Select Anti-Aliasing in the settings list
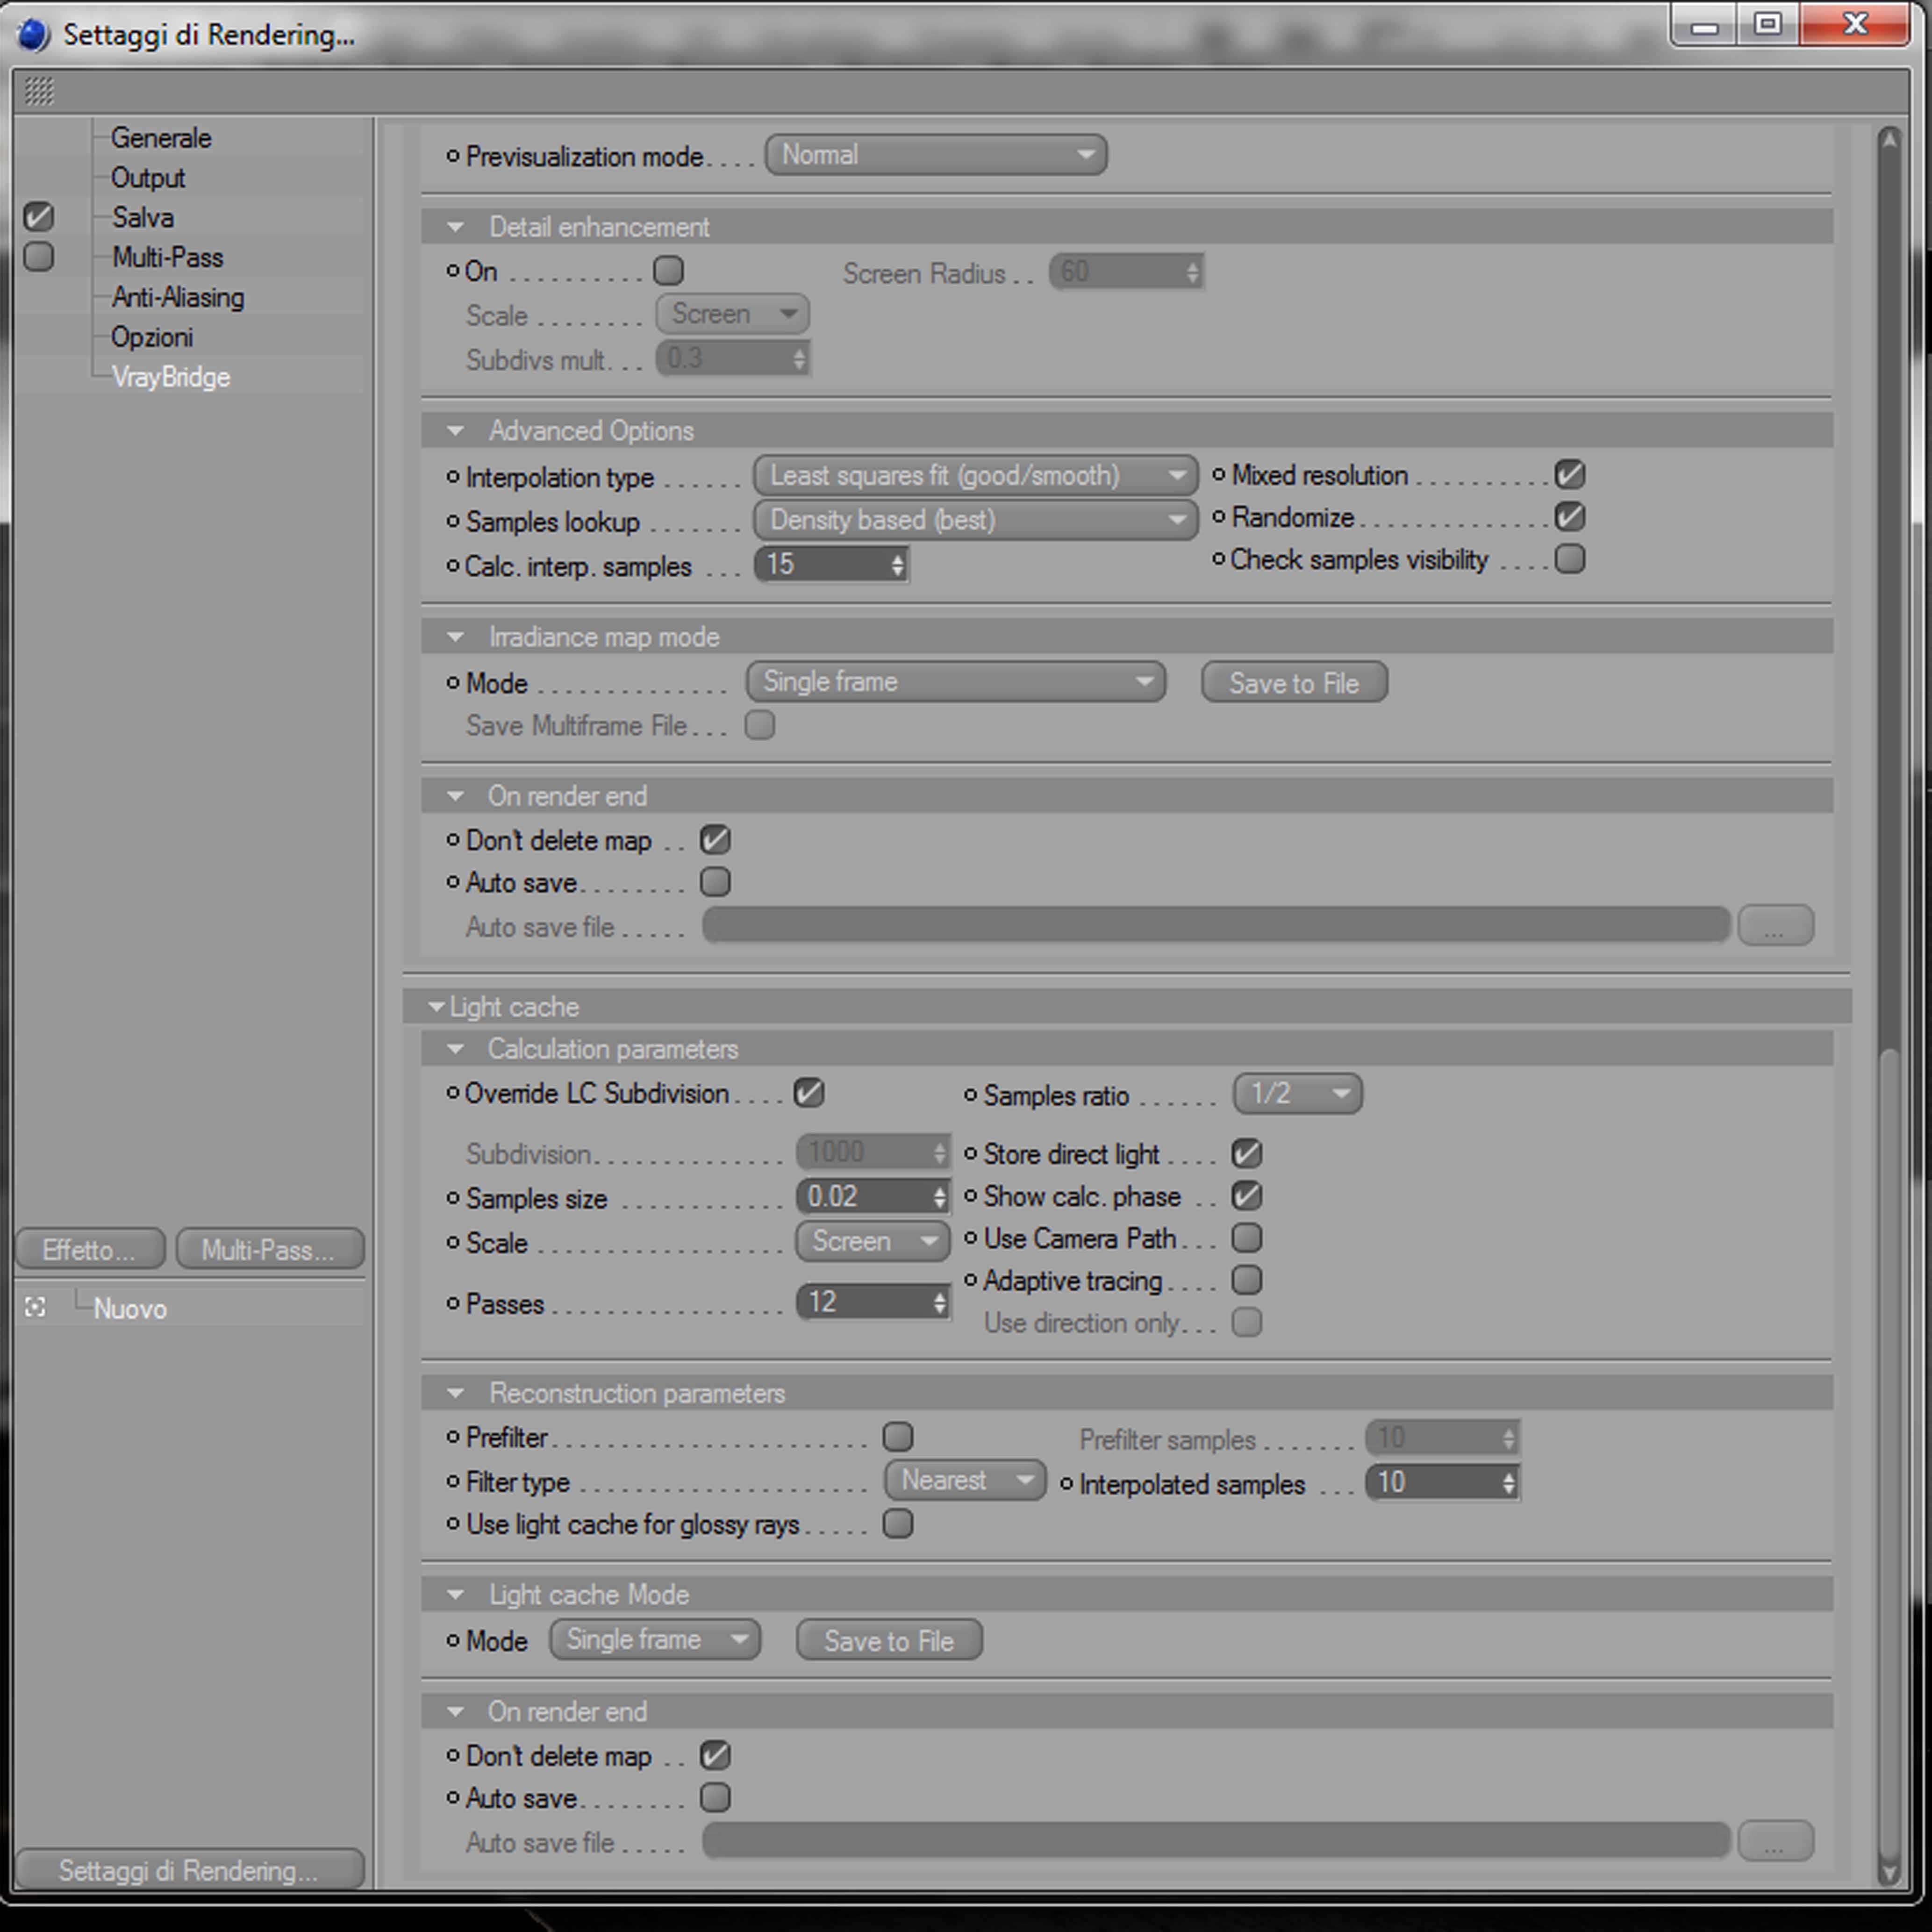The width and height of the screenshot is (1932, 1932). click(x=178, y=297)
